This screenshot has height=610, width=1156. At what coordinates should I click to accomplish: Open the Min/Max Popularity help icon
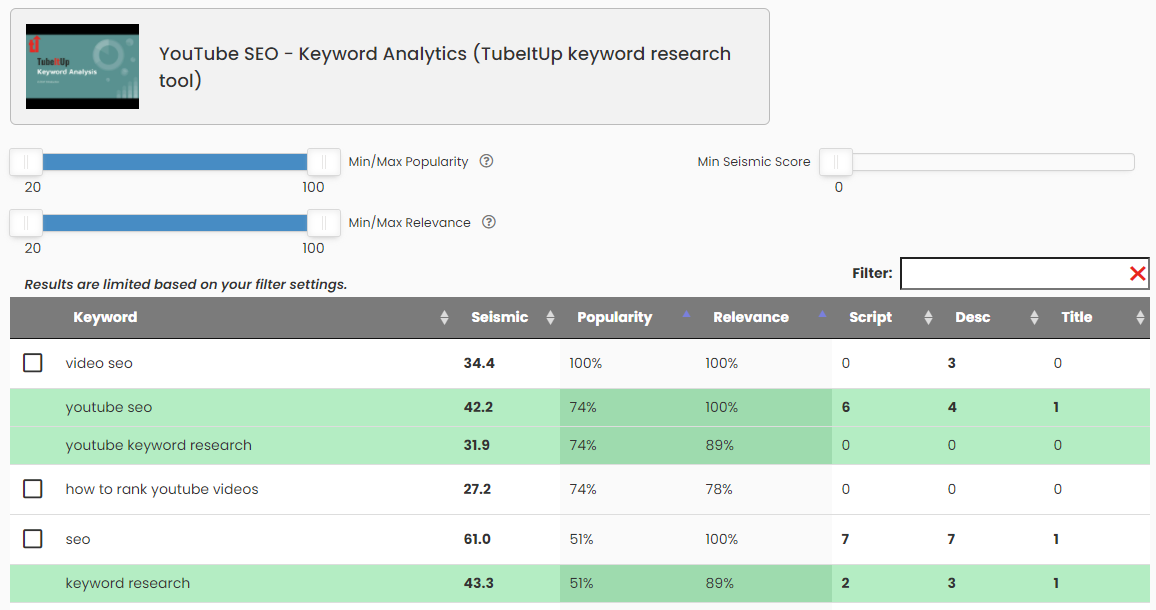pyautogui.click(x=486, y=161)
